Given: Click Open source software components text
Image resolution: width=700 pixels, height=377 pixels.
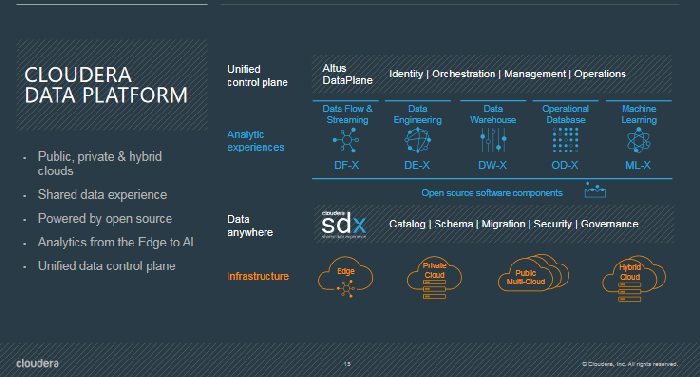Looking at the screenshot, I should click(492, 193).
